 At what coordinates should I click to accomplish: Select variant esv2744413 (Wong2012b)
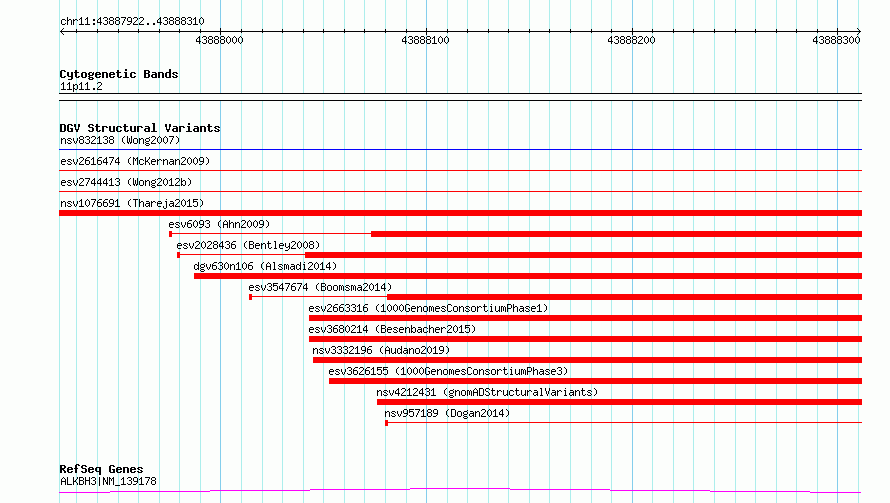[x=126, y=182]
